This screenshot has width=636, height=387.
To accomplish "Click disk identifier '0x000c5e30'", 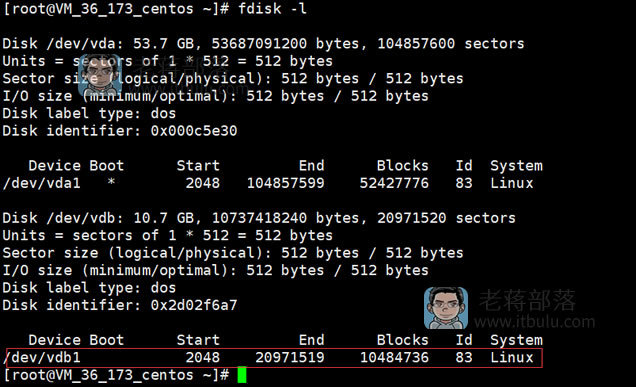I will (x=194, y=131).
